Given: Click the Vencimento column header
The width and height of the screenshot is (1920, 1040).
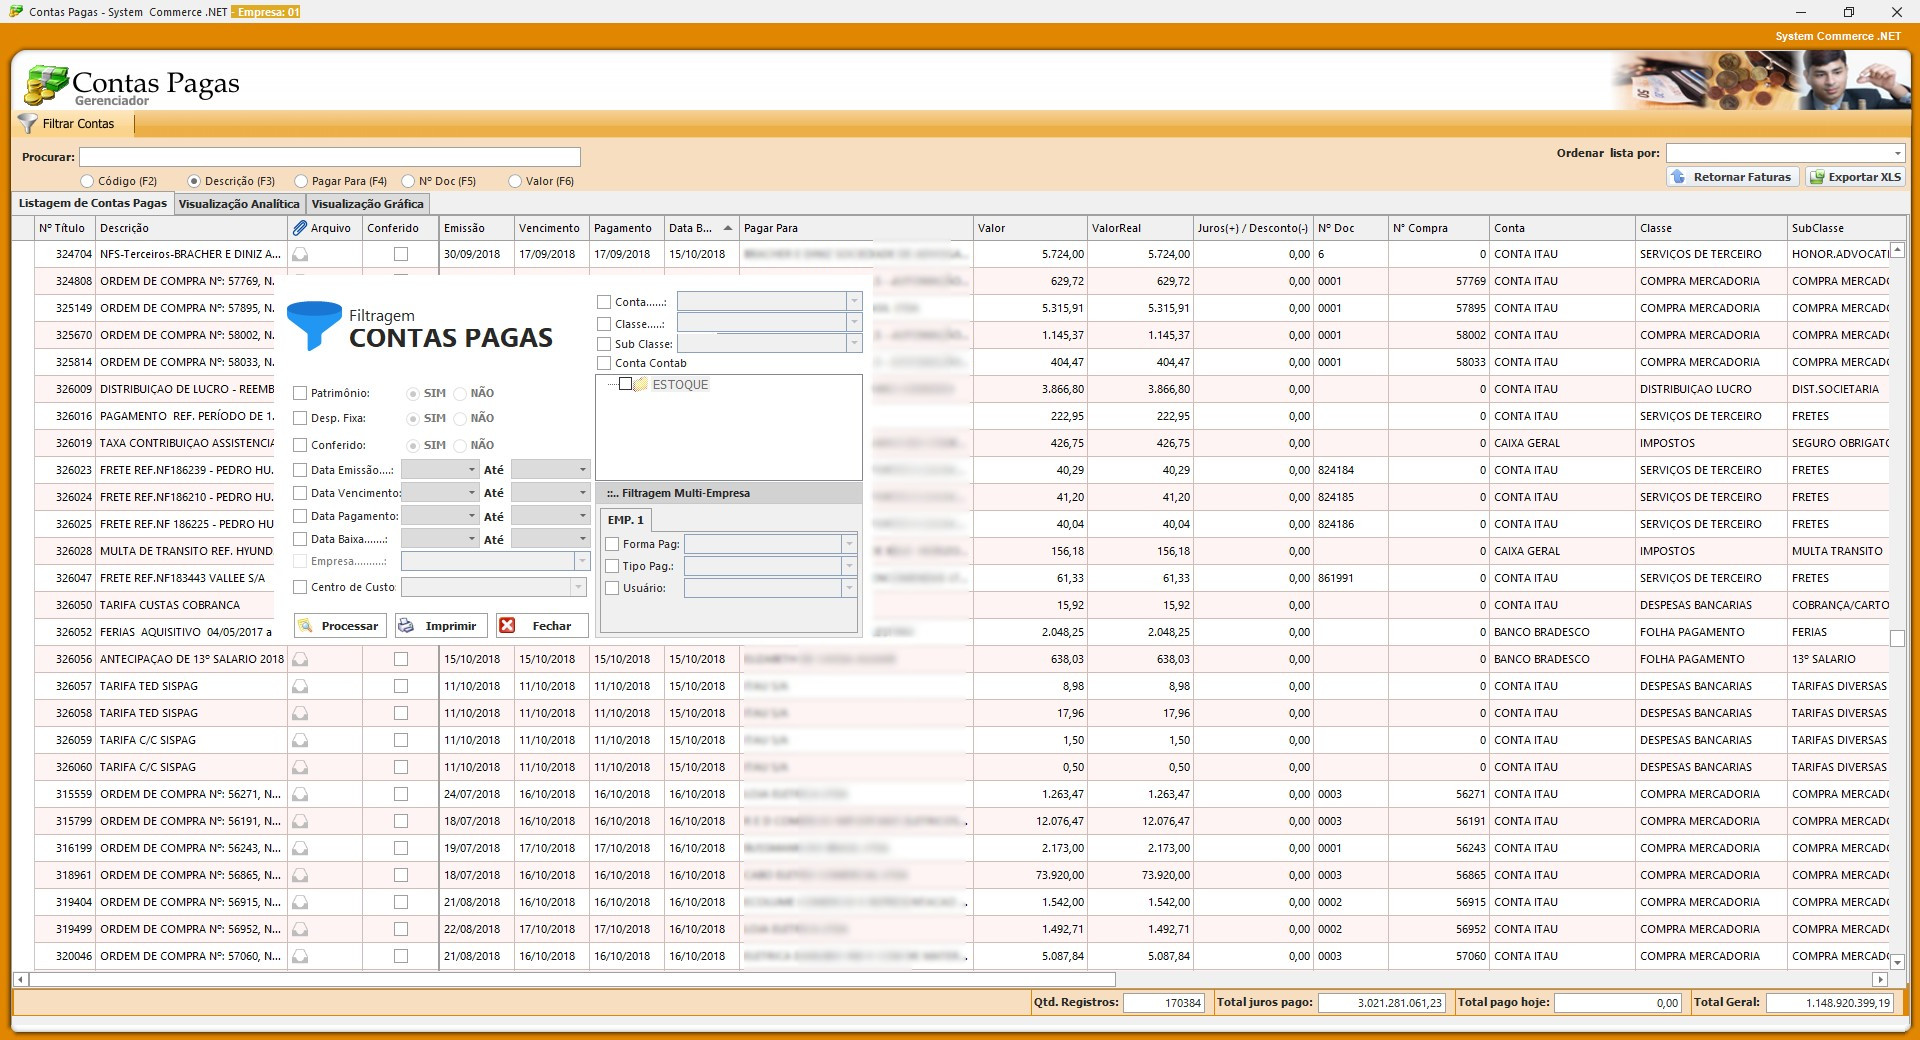Looking at the screenshot, I should (x=549, y=228).
